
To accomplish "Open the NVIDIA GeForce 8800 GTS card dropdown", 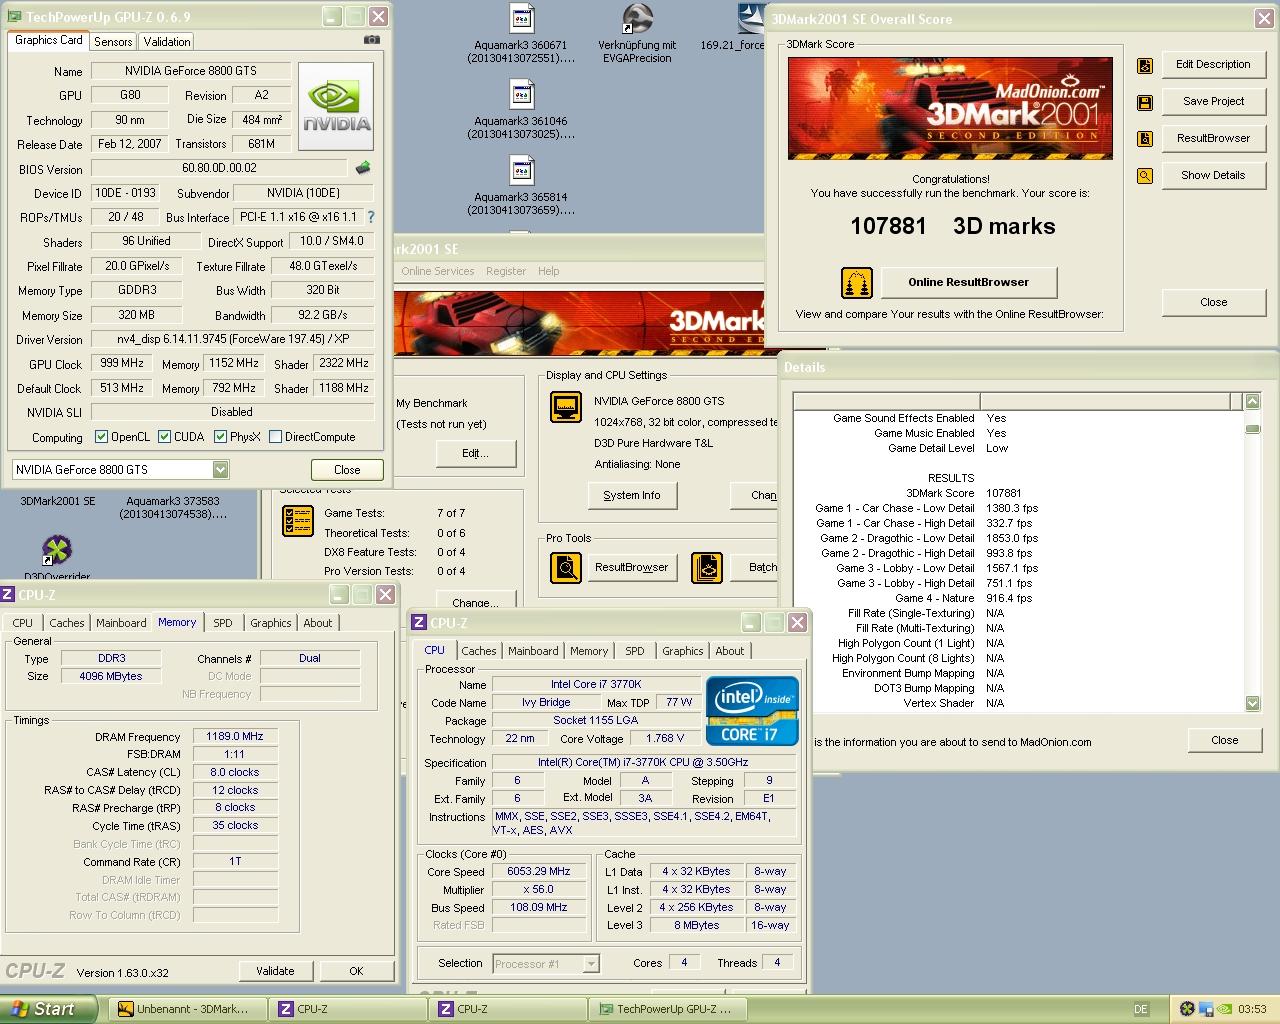I will click(x=220, y=470).
